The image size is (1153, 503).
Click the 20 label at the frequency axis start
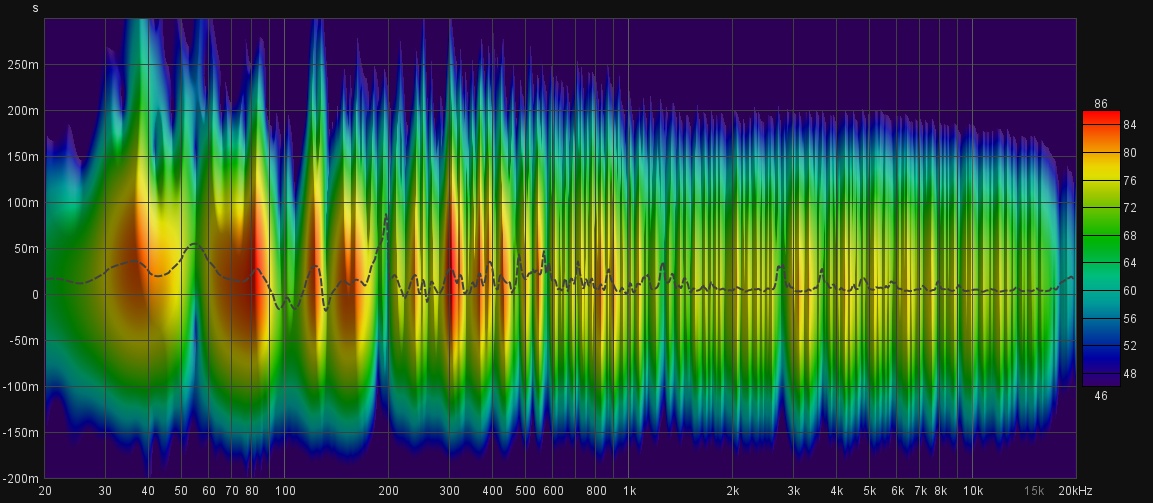click(x=45, y=492)
